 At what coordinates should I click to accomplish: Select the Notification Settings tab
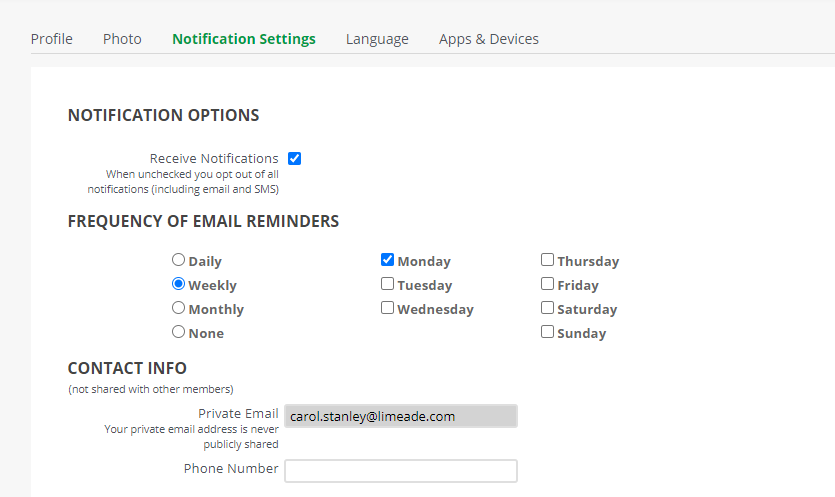coord(244,39)
